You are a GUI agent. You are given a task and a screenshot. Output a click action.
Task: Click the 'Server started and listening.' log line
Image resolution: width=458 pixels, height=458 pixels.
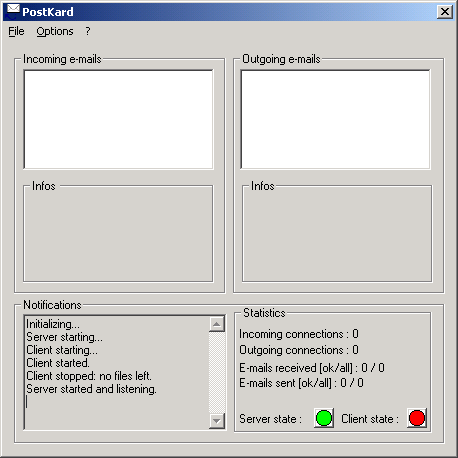tap(91, 389)
